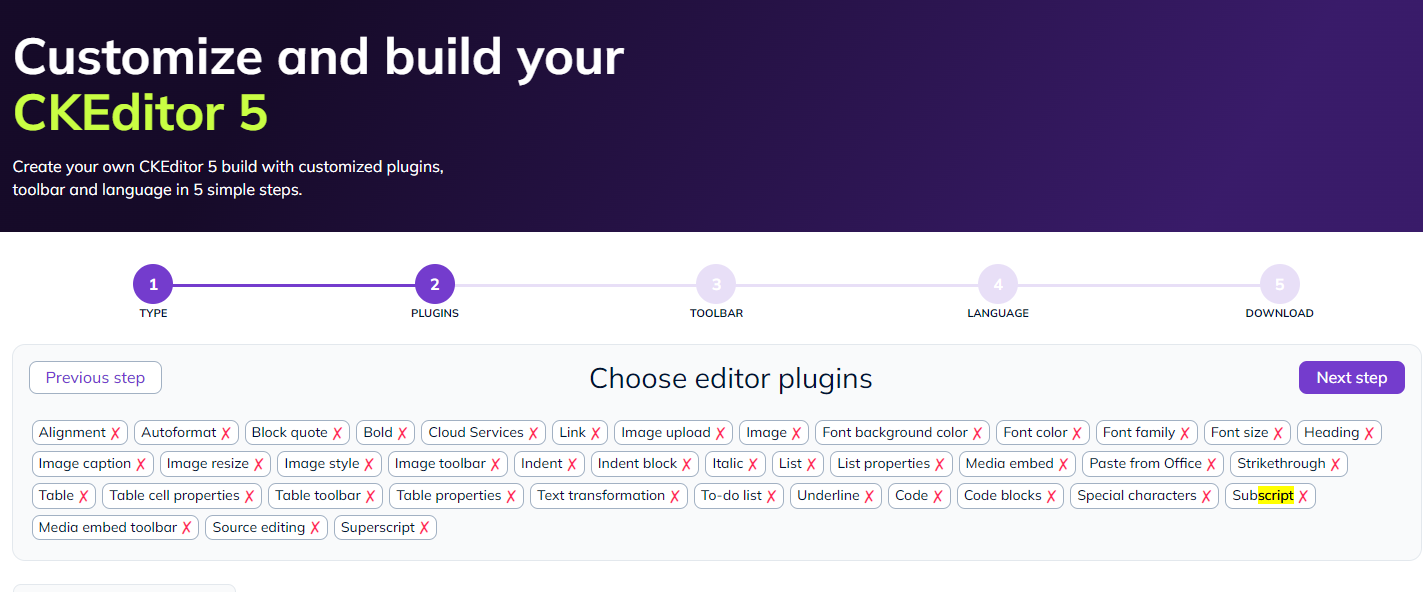Screen dimensions: 1423x592
Task: Go to step 5 Download
Action: [1280, 284]
